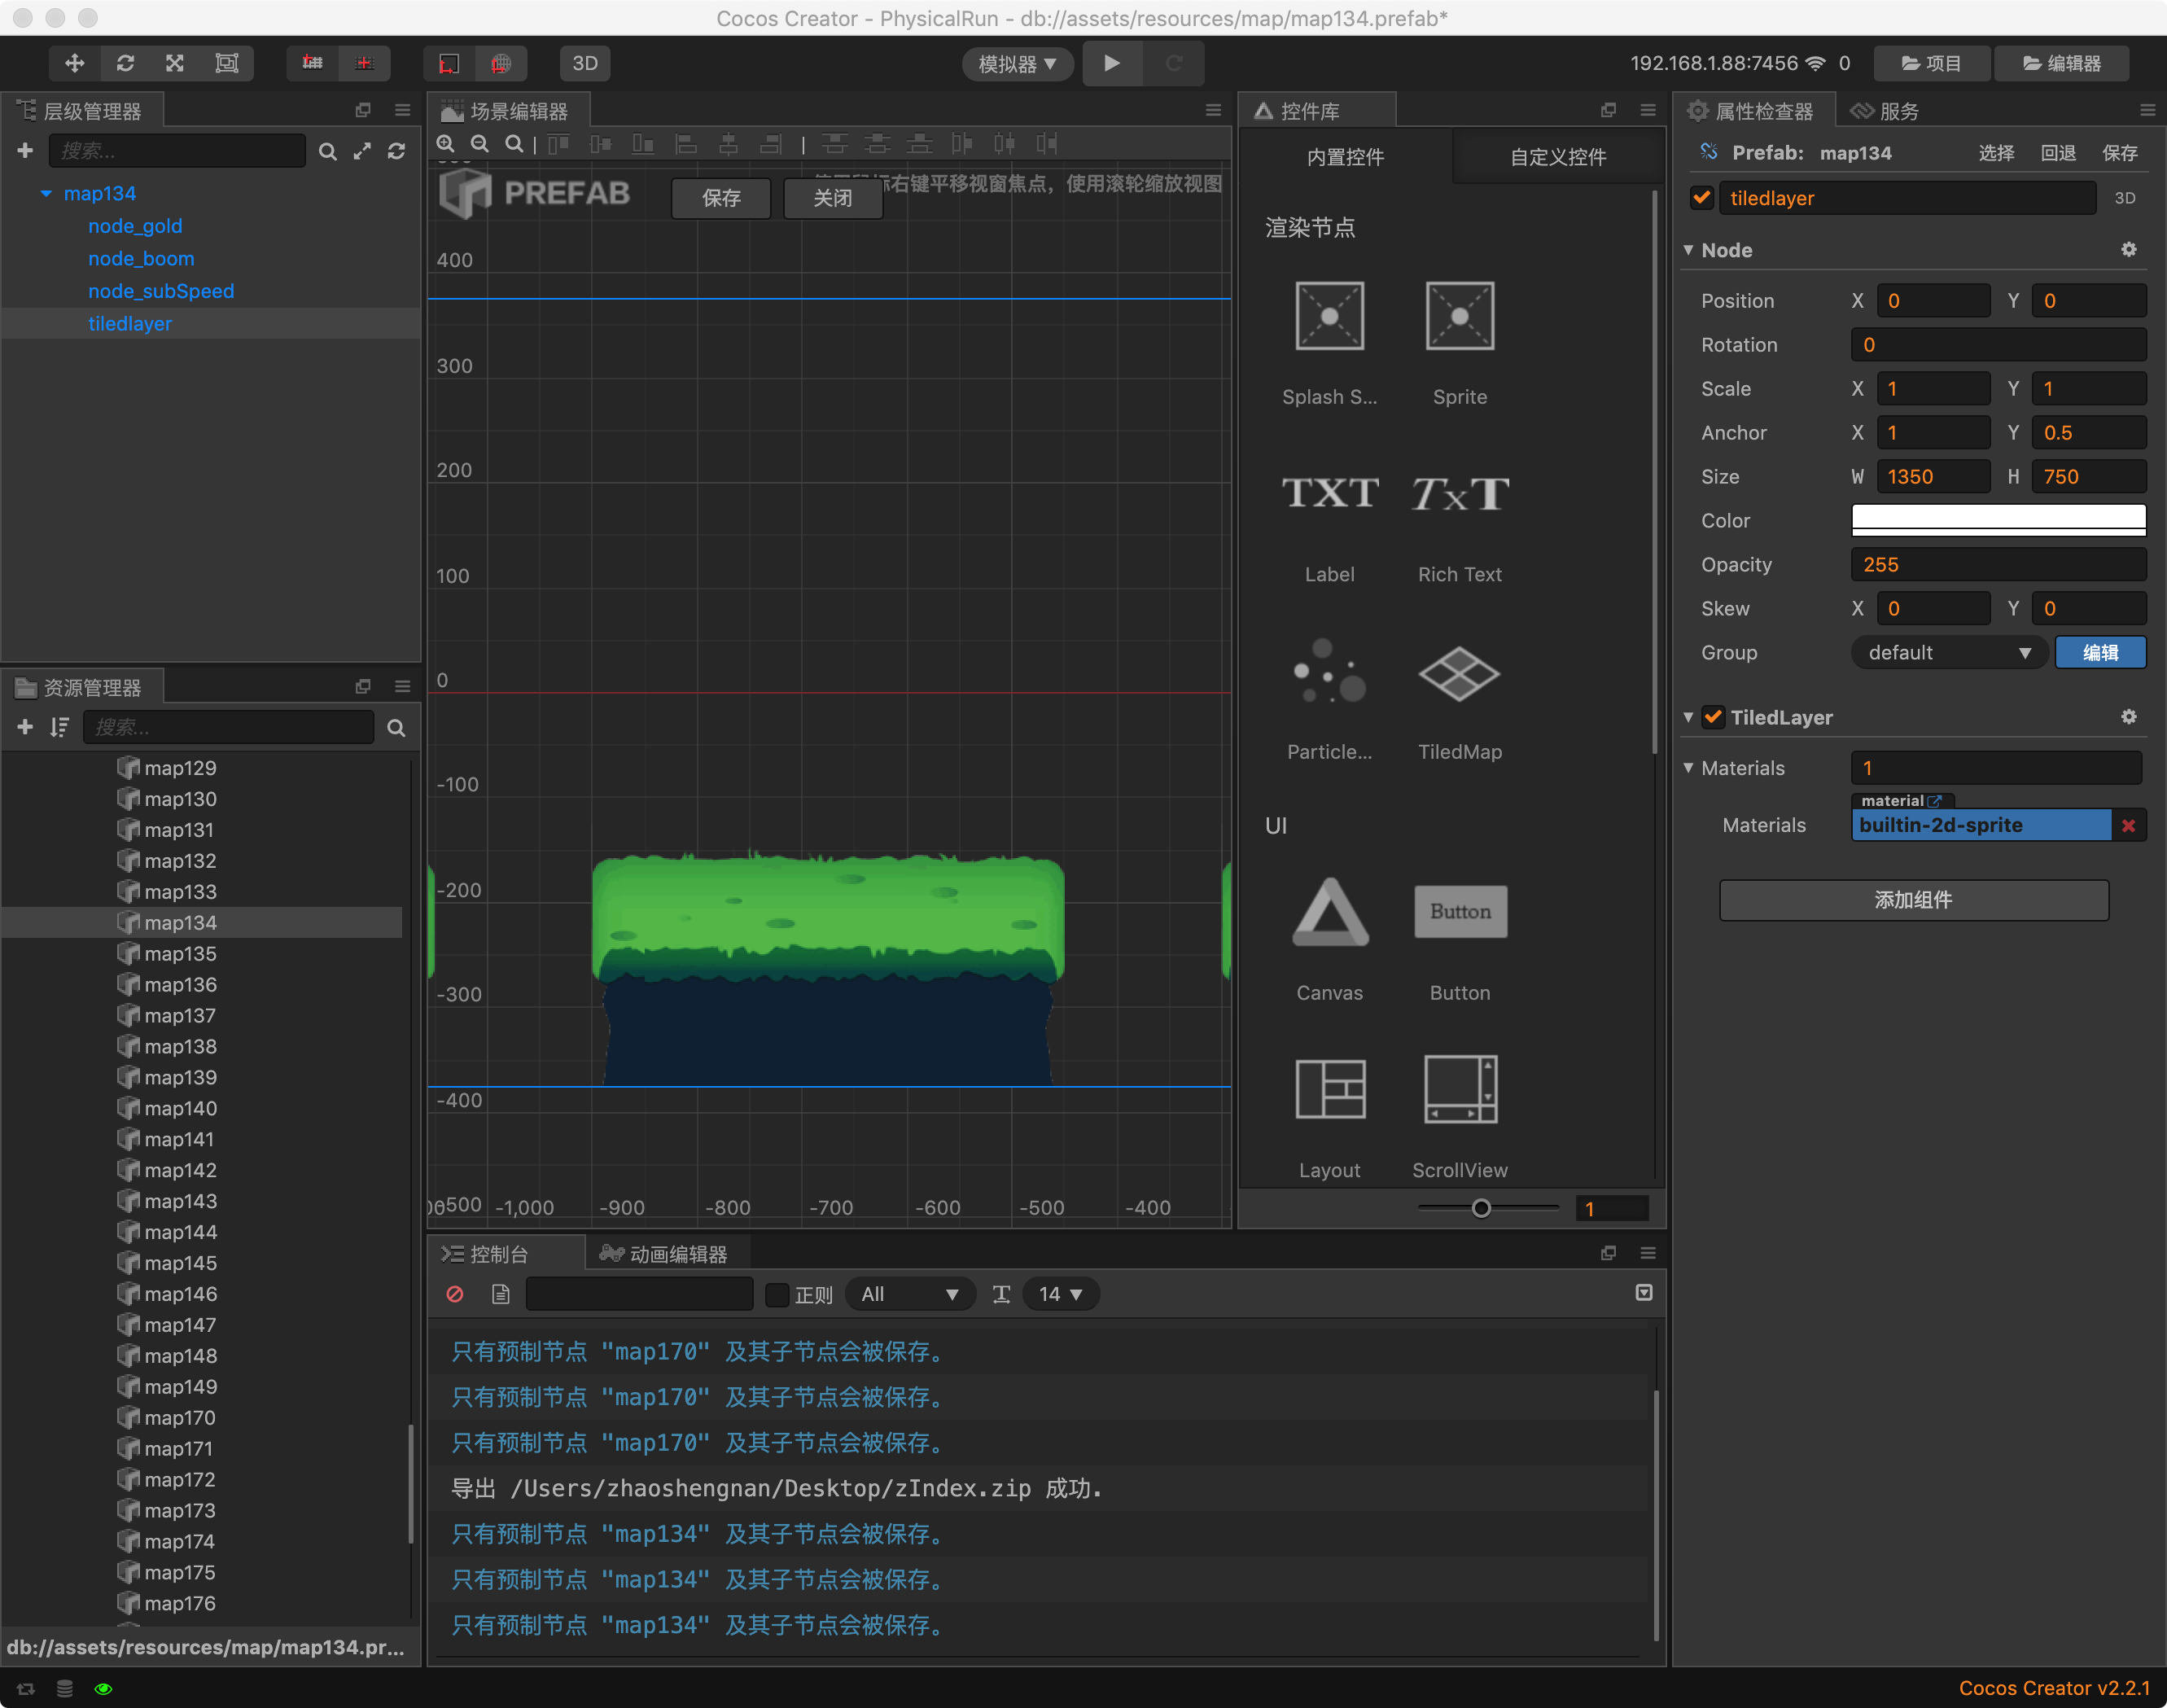
Task: Switch to the custom controls tab
Action: pyautogui.click(x=1557, y=157)
